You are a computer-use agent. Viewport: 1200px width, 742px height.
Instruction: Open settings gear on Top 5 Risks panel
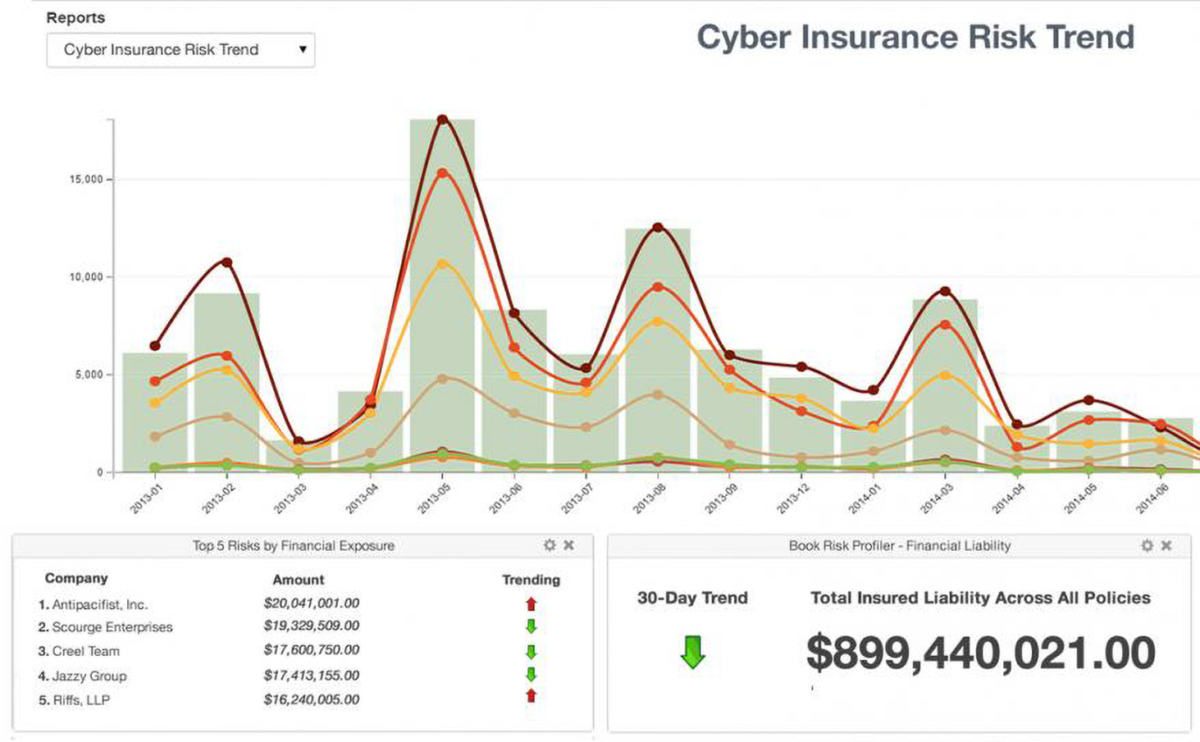pos(549,546)
